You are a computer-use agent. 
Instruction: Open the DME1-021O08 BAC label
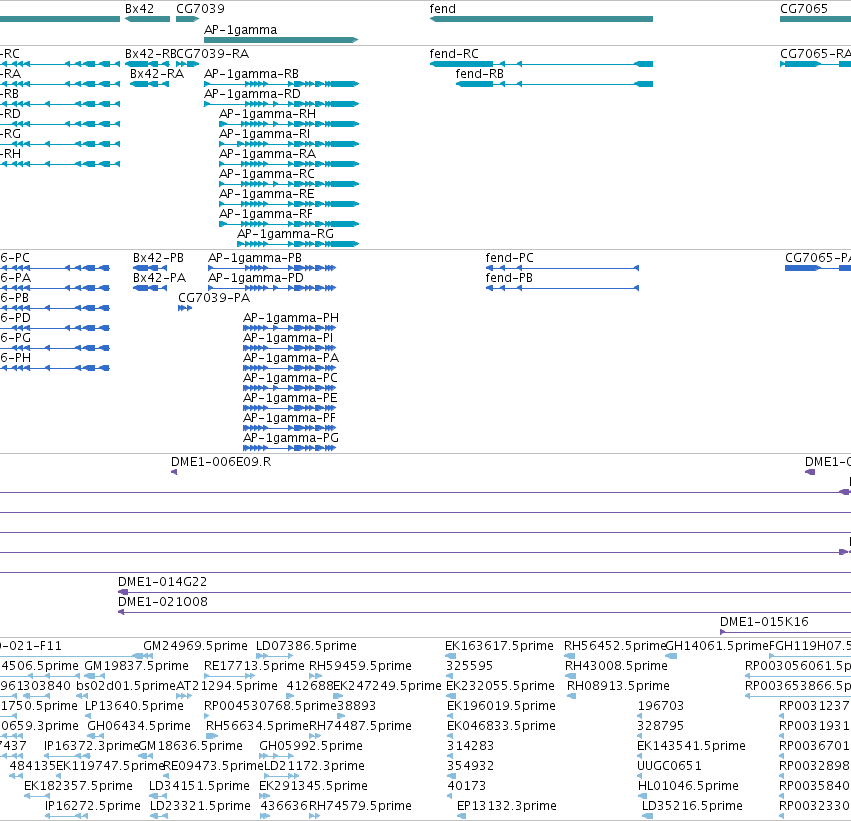(x=163, y=602)
